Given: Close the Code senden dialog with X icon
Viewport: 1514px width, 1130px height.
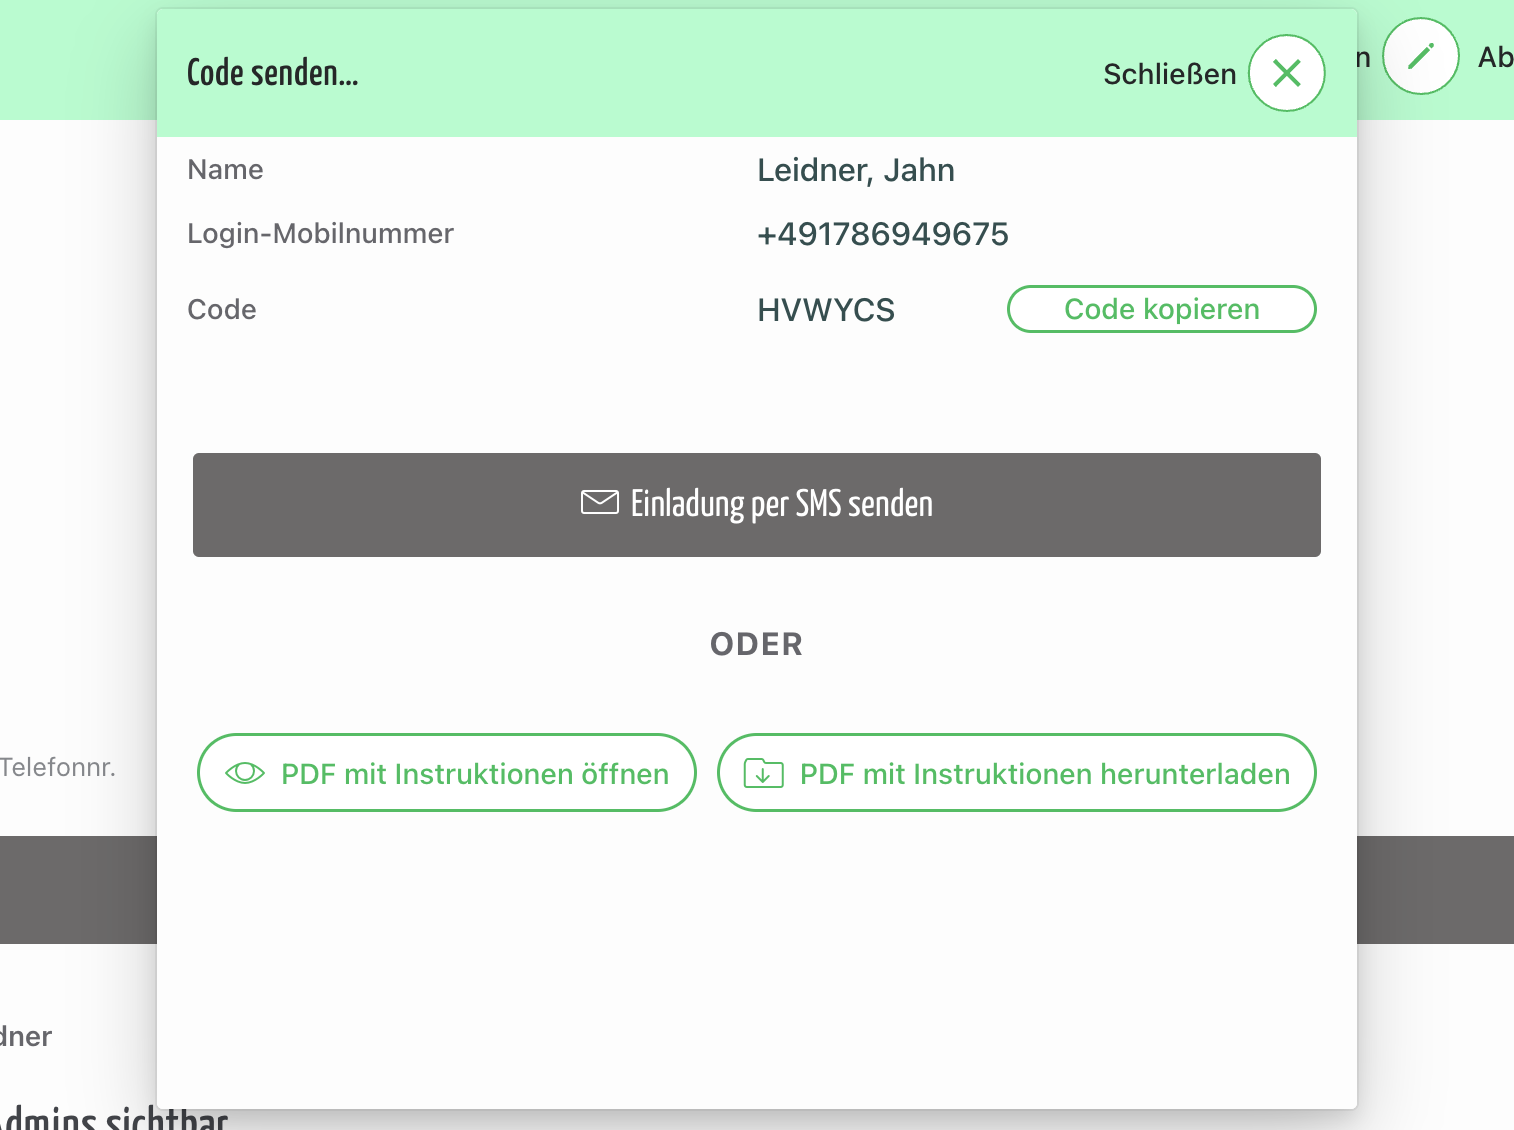Looking at the screenshot, I should click(x=1286, y=73).
